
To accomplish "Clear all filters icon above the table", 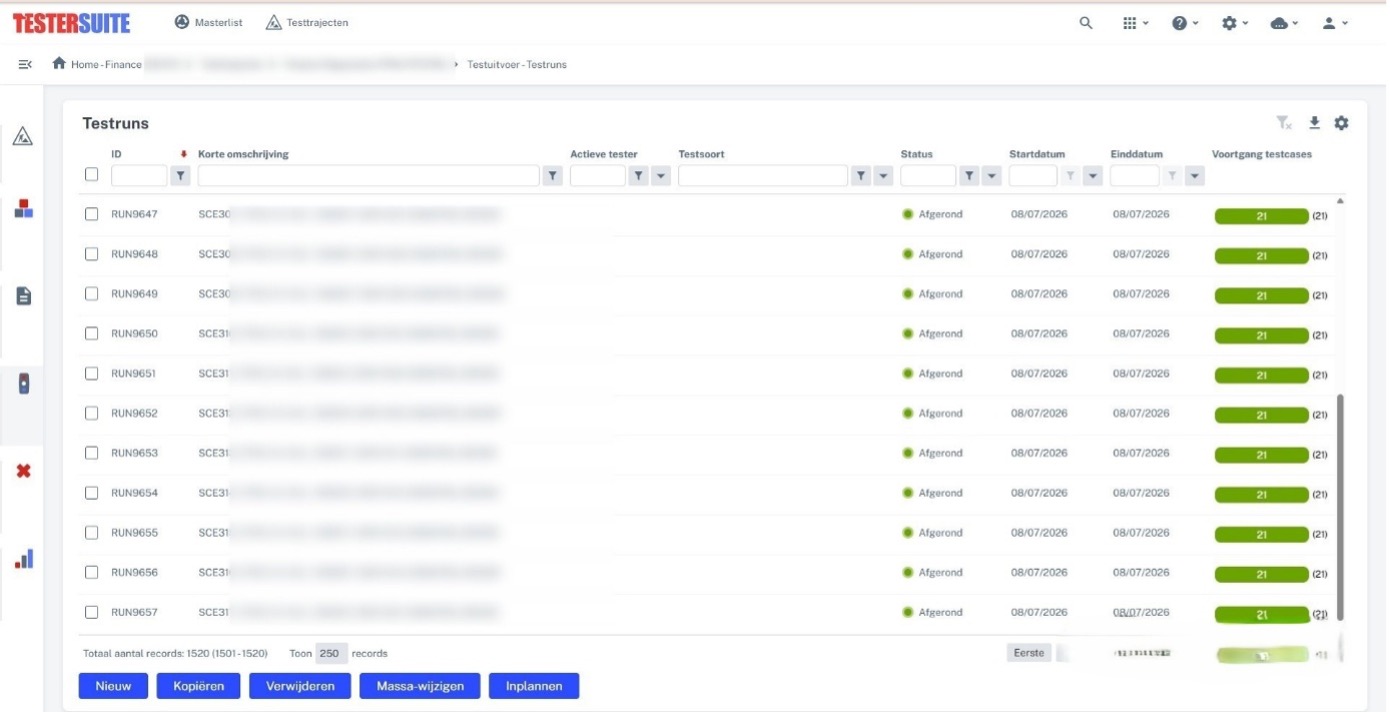I will point(1284,123).
